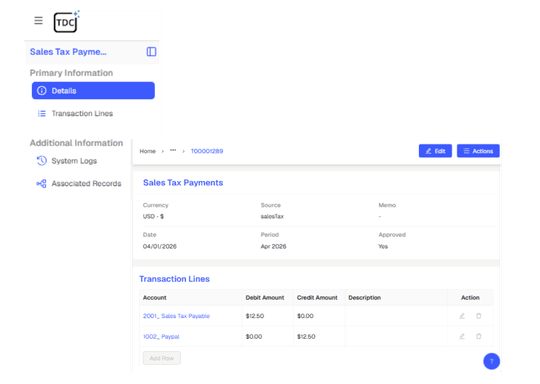The height and width of the screenshot is (384, 540).
Task: Open the 2001_ Sales Tax Payable account link
Action: (176, 316)
